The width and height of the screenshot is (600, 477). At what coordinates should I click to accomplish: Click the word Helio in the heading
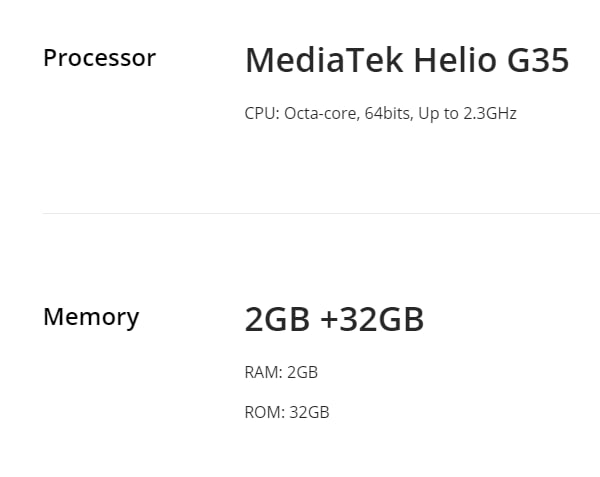(455, 60)
